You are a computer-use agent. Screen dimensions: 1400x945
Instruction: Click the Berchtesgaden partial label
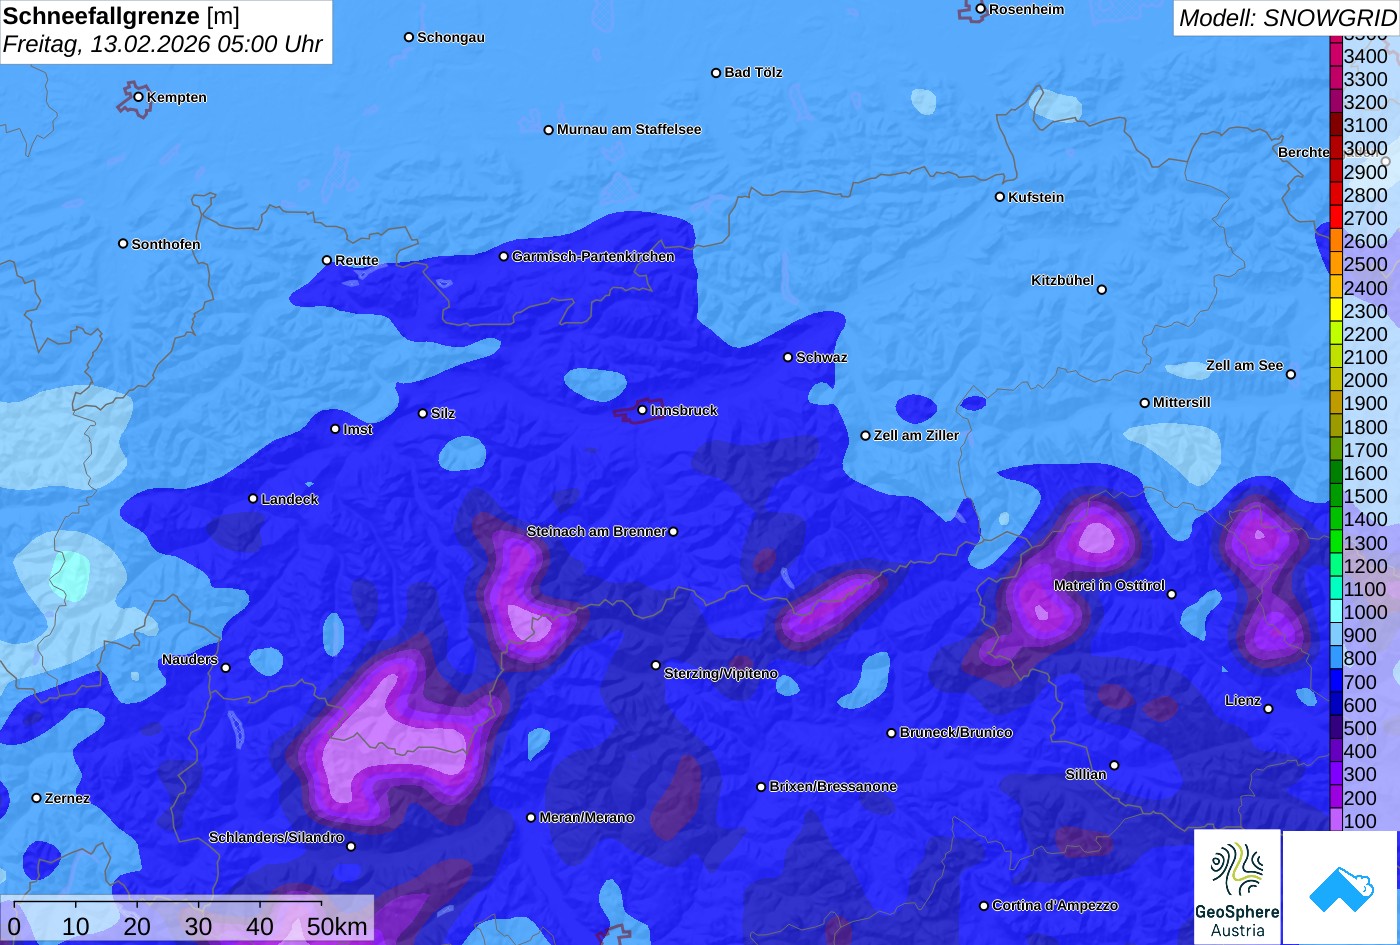pos(1304,153)
